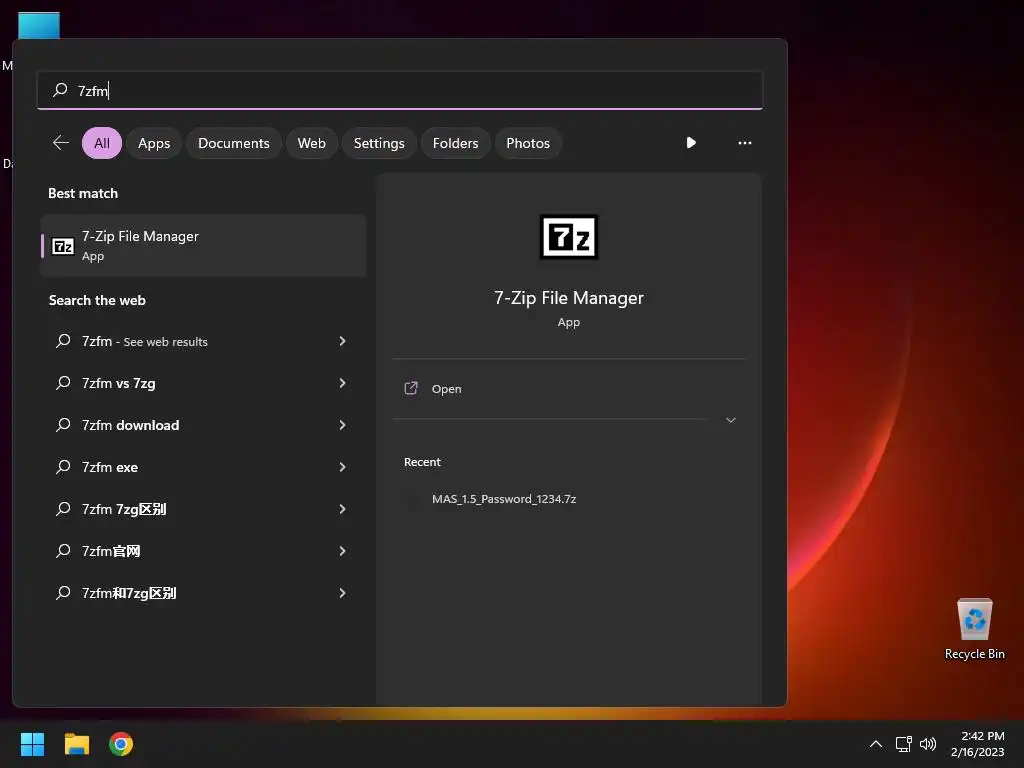Click the 7-Zip icon in Best match

pos(63,246)
